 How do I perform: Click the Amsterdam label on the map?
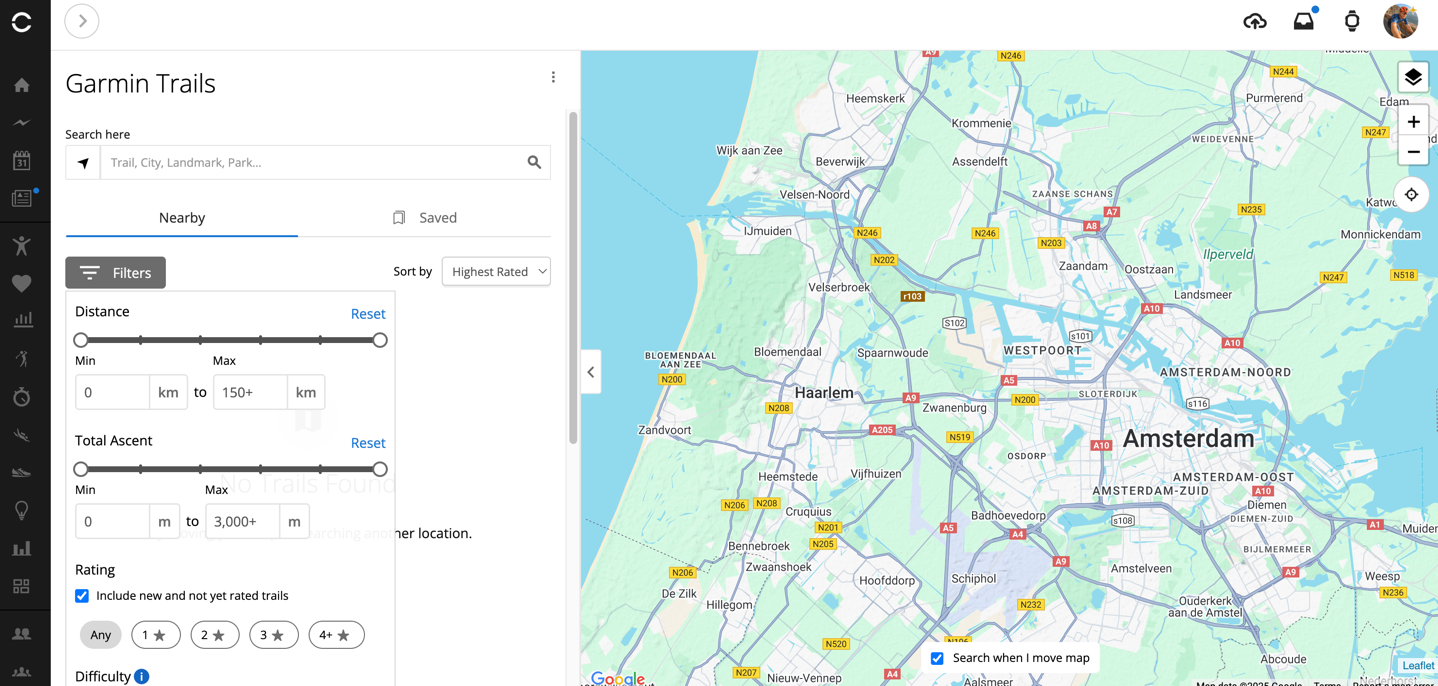click(1188, 438)
